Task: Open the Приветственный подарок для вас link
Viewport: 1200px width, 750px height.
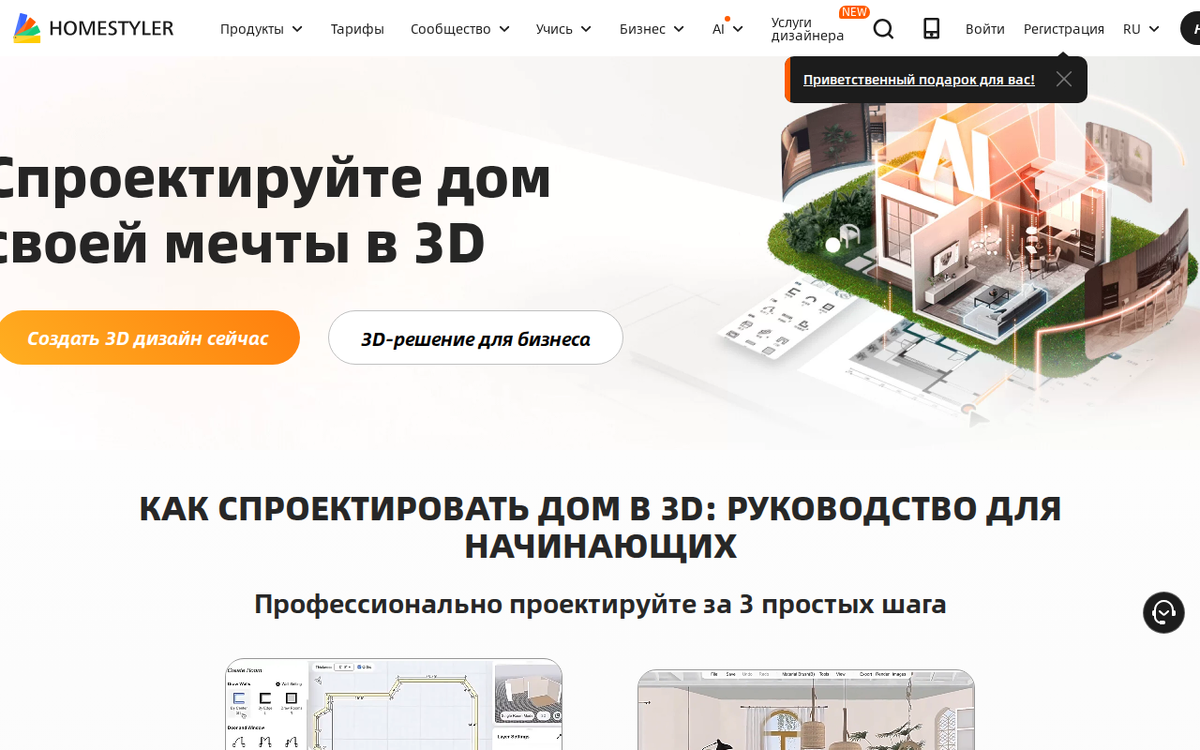Action: 919,79
